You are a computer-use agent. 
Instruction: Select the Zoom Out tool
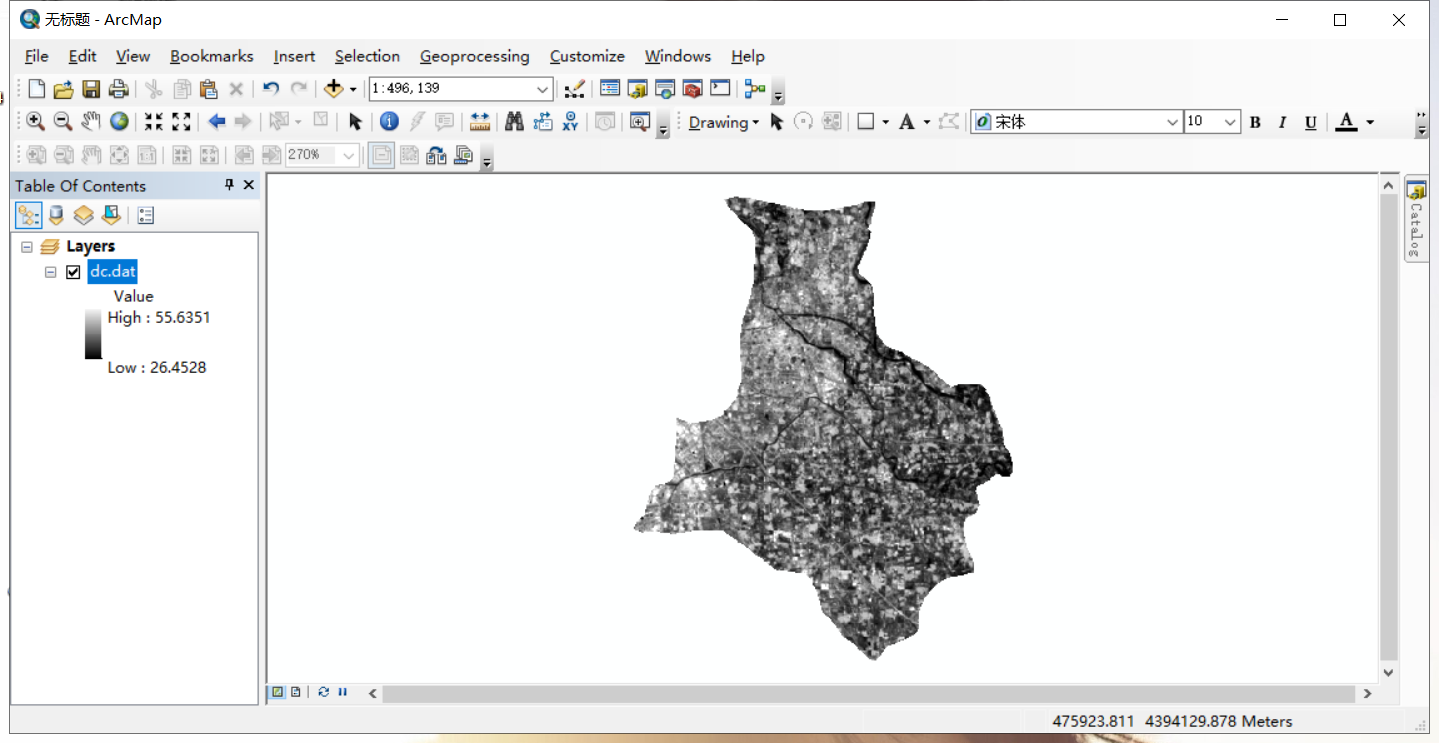tap(63, 122)
